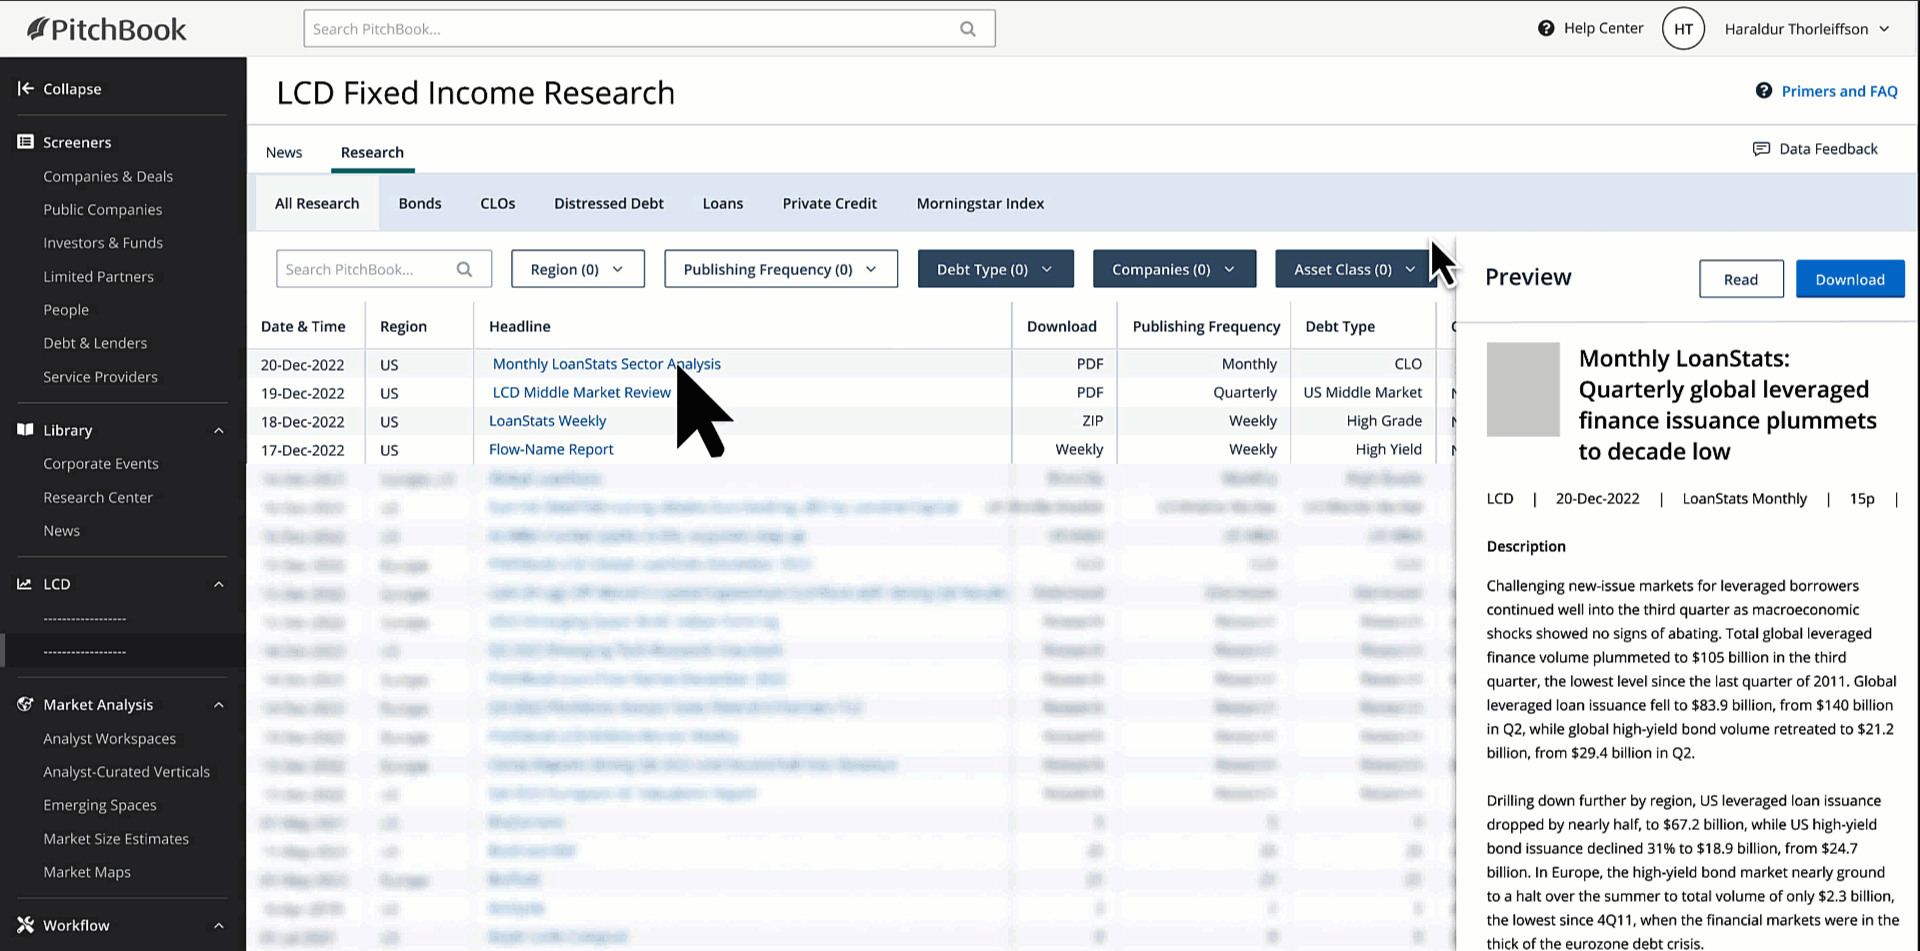Open the LoanStats Weekly headline
Viewport: 1920px width, 951px height.
coord(547,421)
